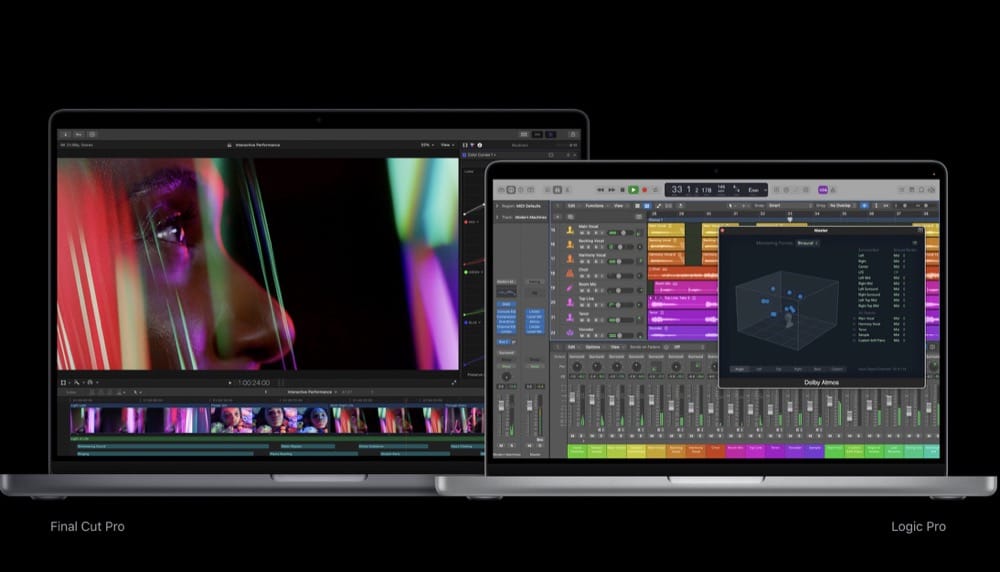Click the Main Vocal track volume slider
Viewport: 1000px width, 572px height.
tap(621, 233)
